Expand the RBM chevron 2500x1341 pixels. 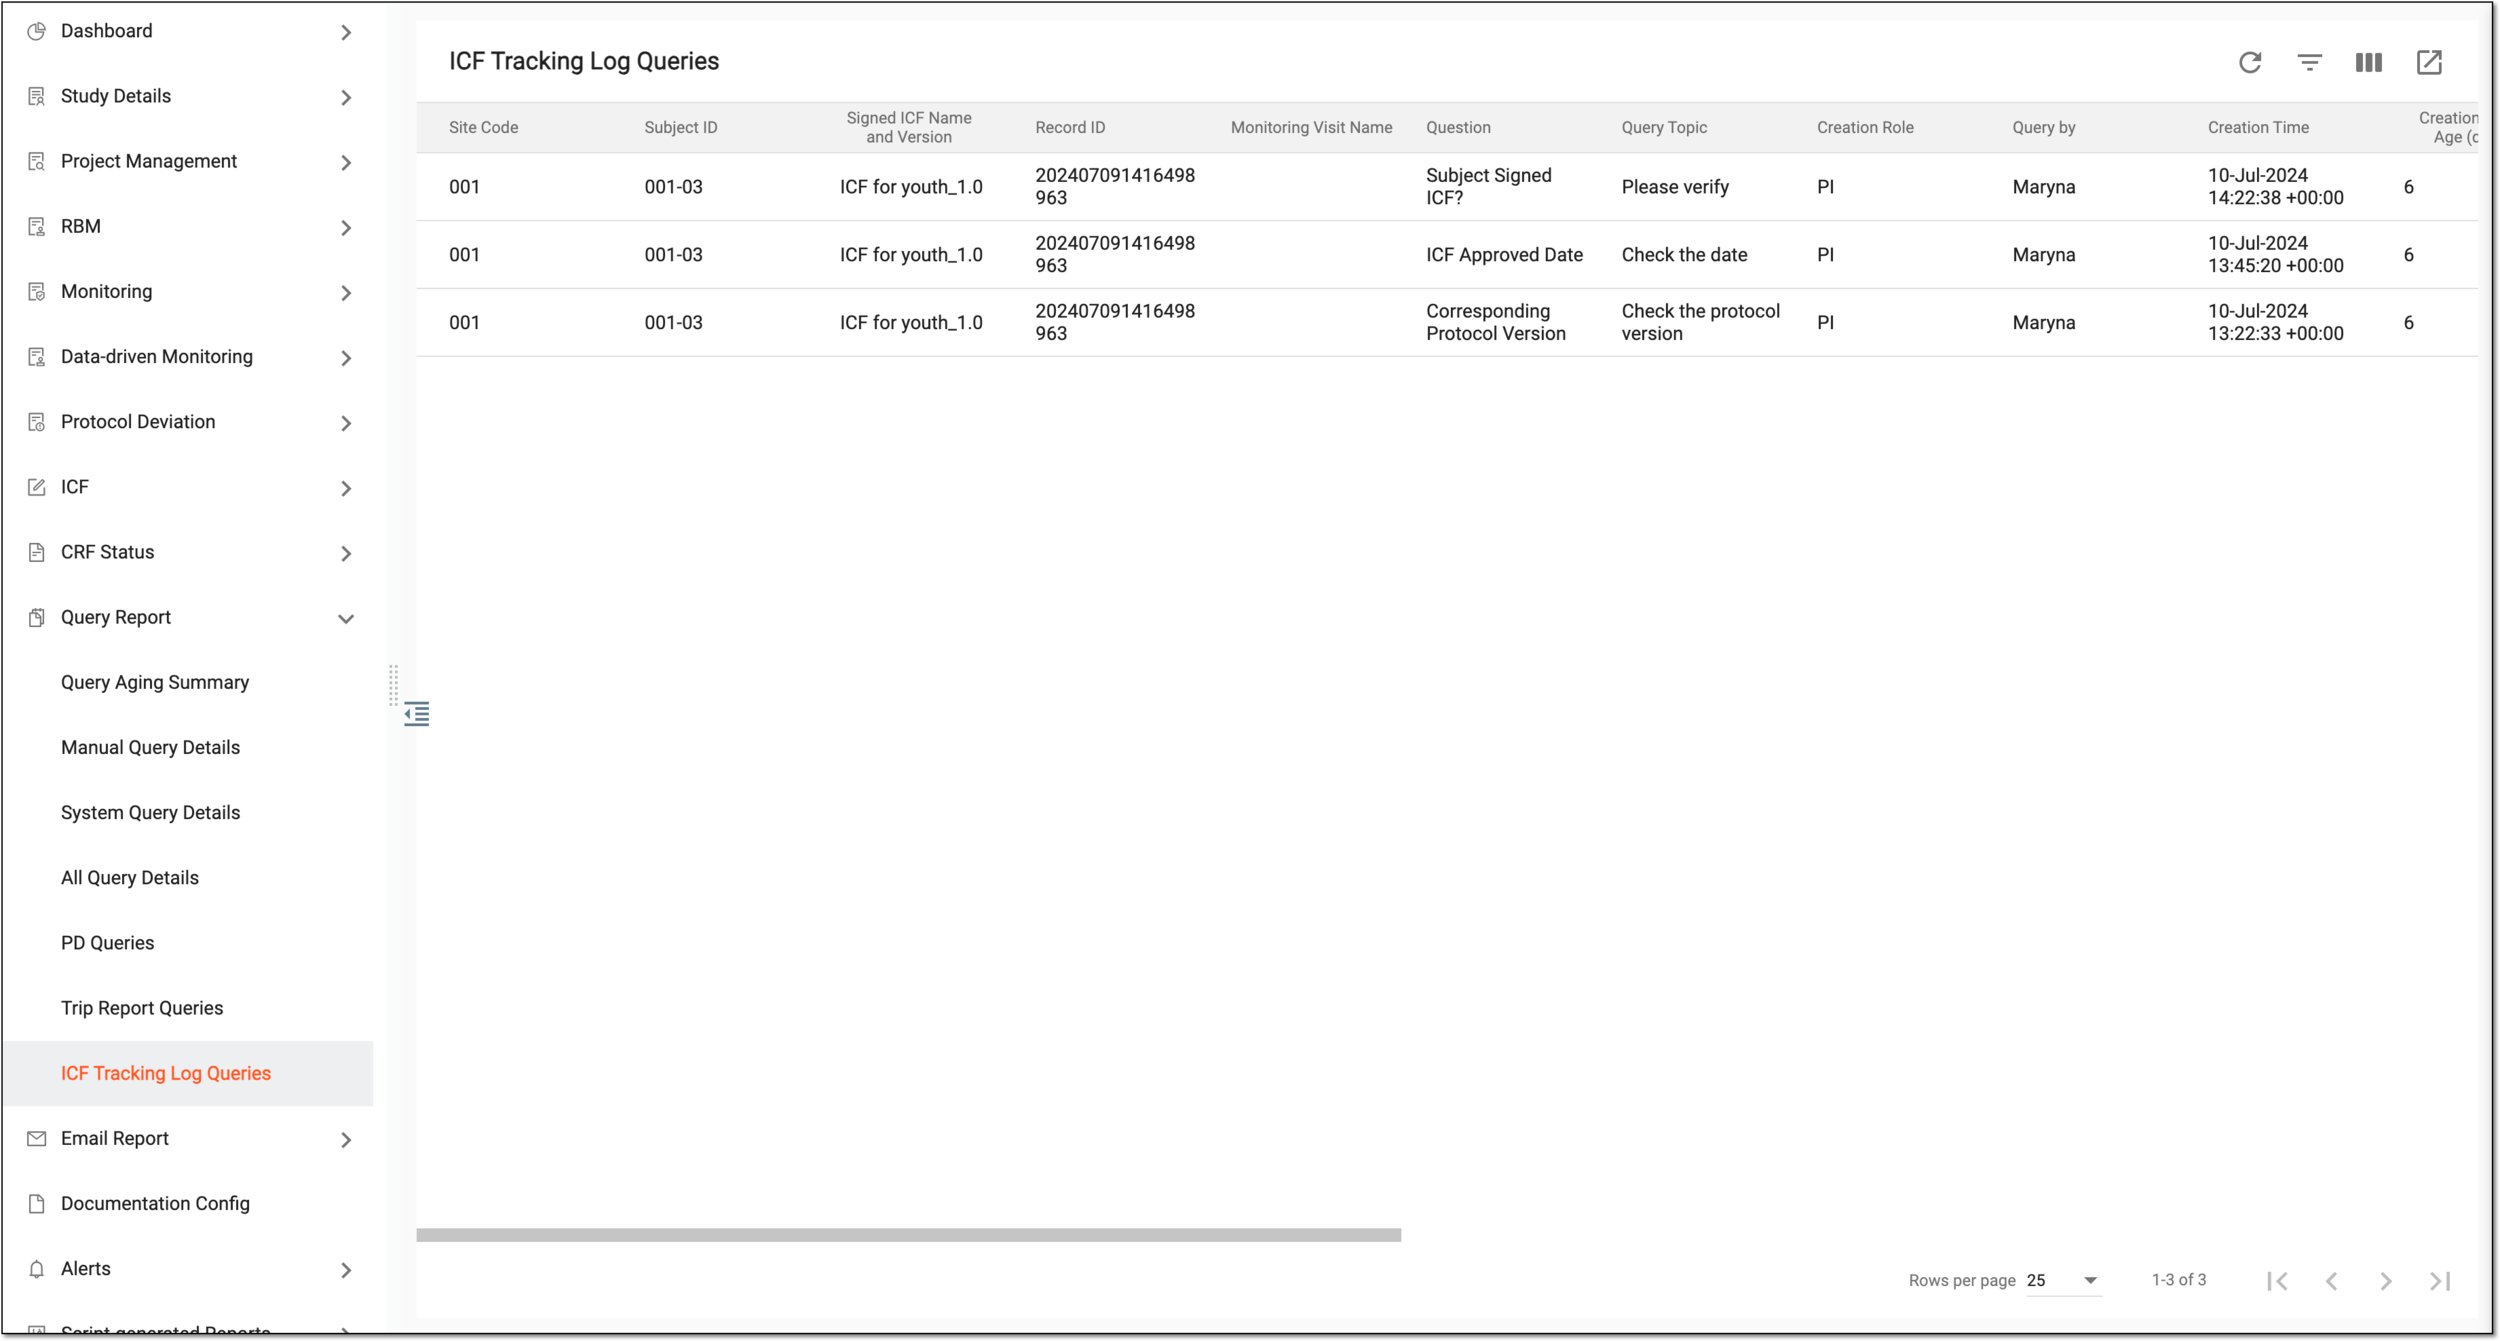click(346, 228)
